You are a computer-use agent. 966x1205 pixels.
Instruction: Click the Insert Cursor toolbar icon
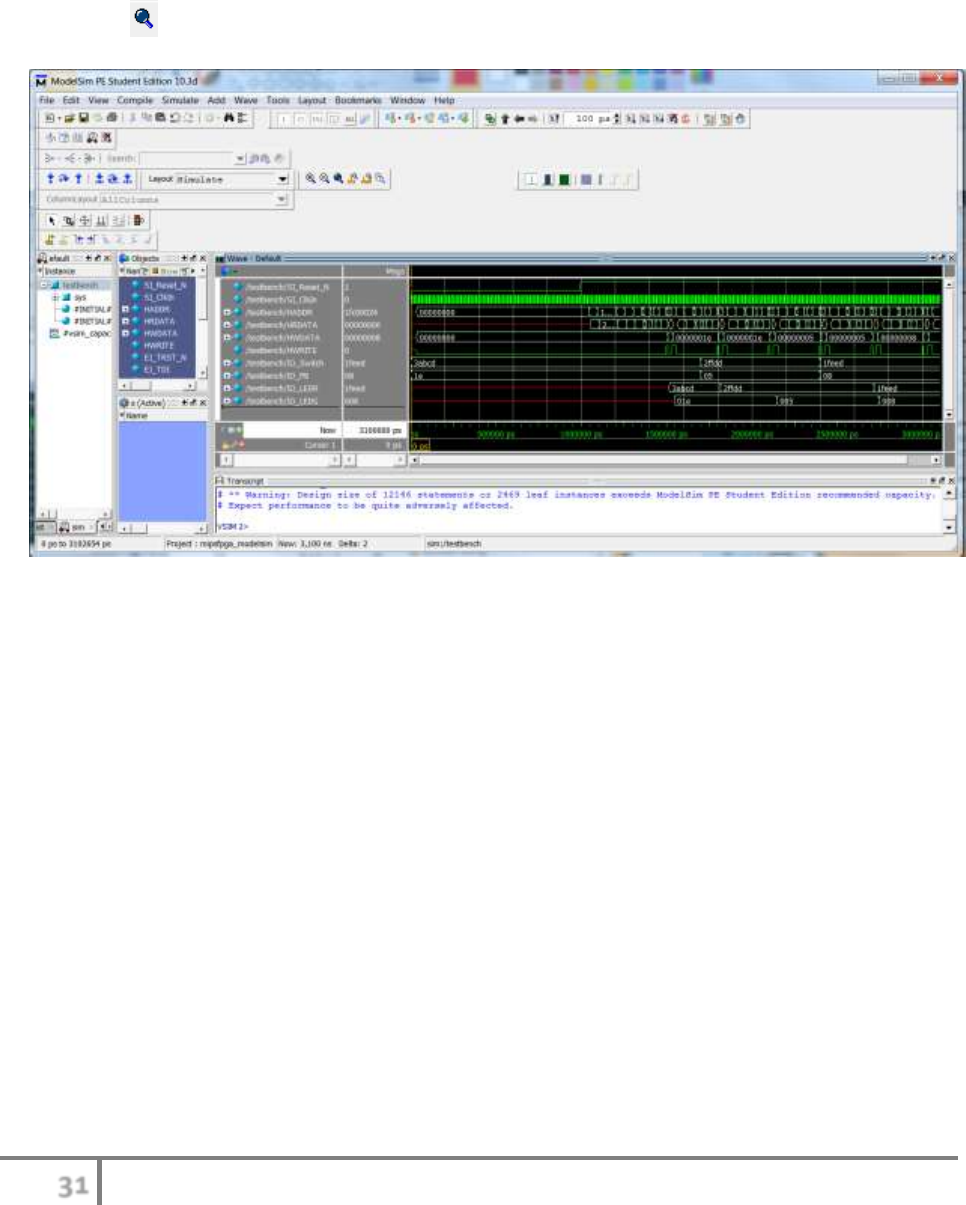50,238
